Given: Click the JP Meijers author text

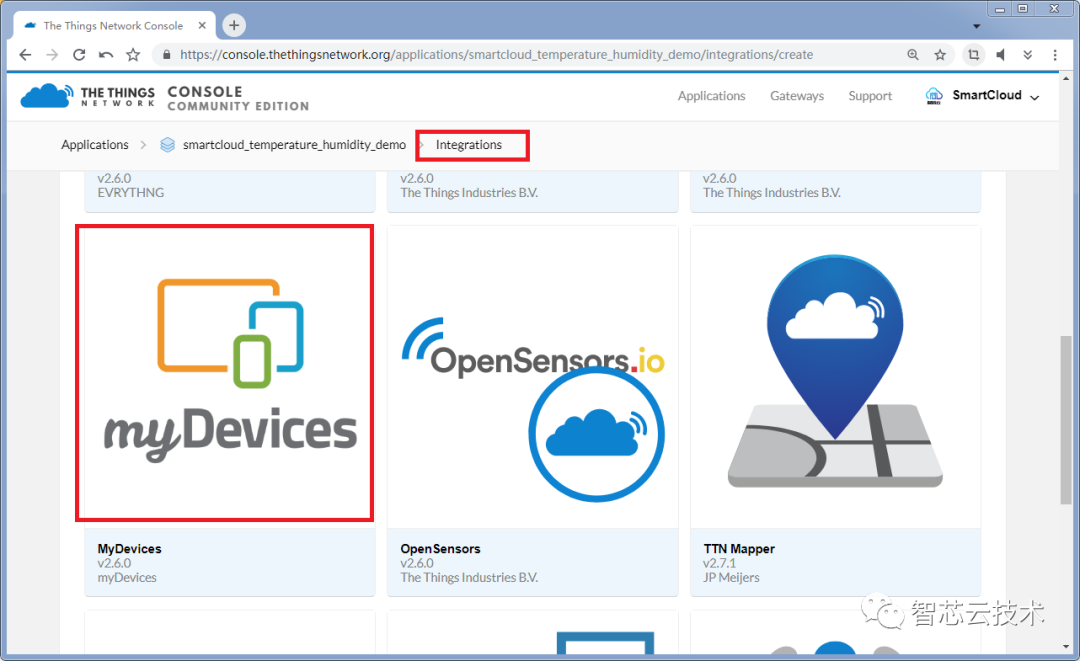Looking at the screenshot, I should [731, 578].
